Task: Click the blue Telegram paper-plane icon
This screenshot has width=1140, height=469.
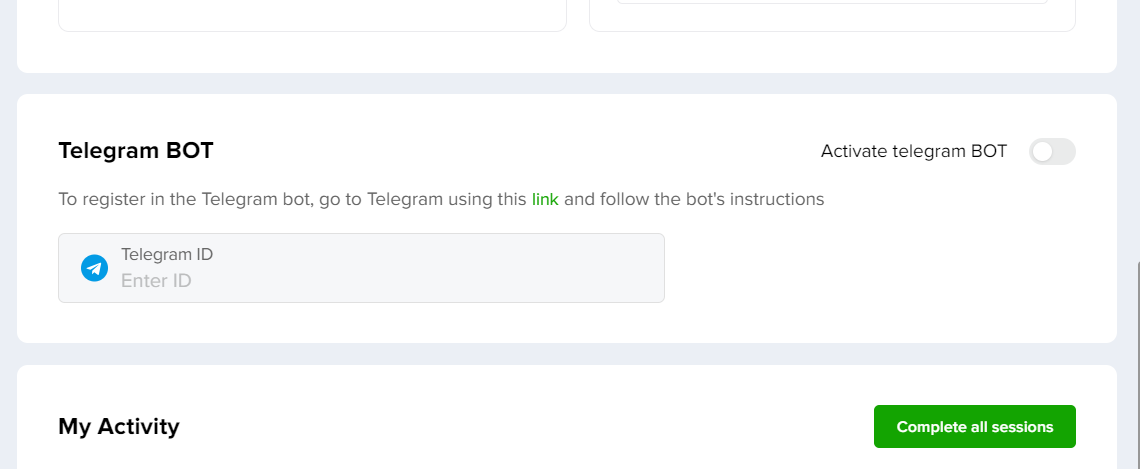Action: 95,268
